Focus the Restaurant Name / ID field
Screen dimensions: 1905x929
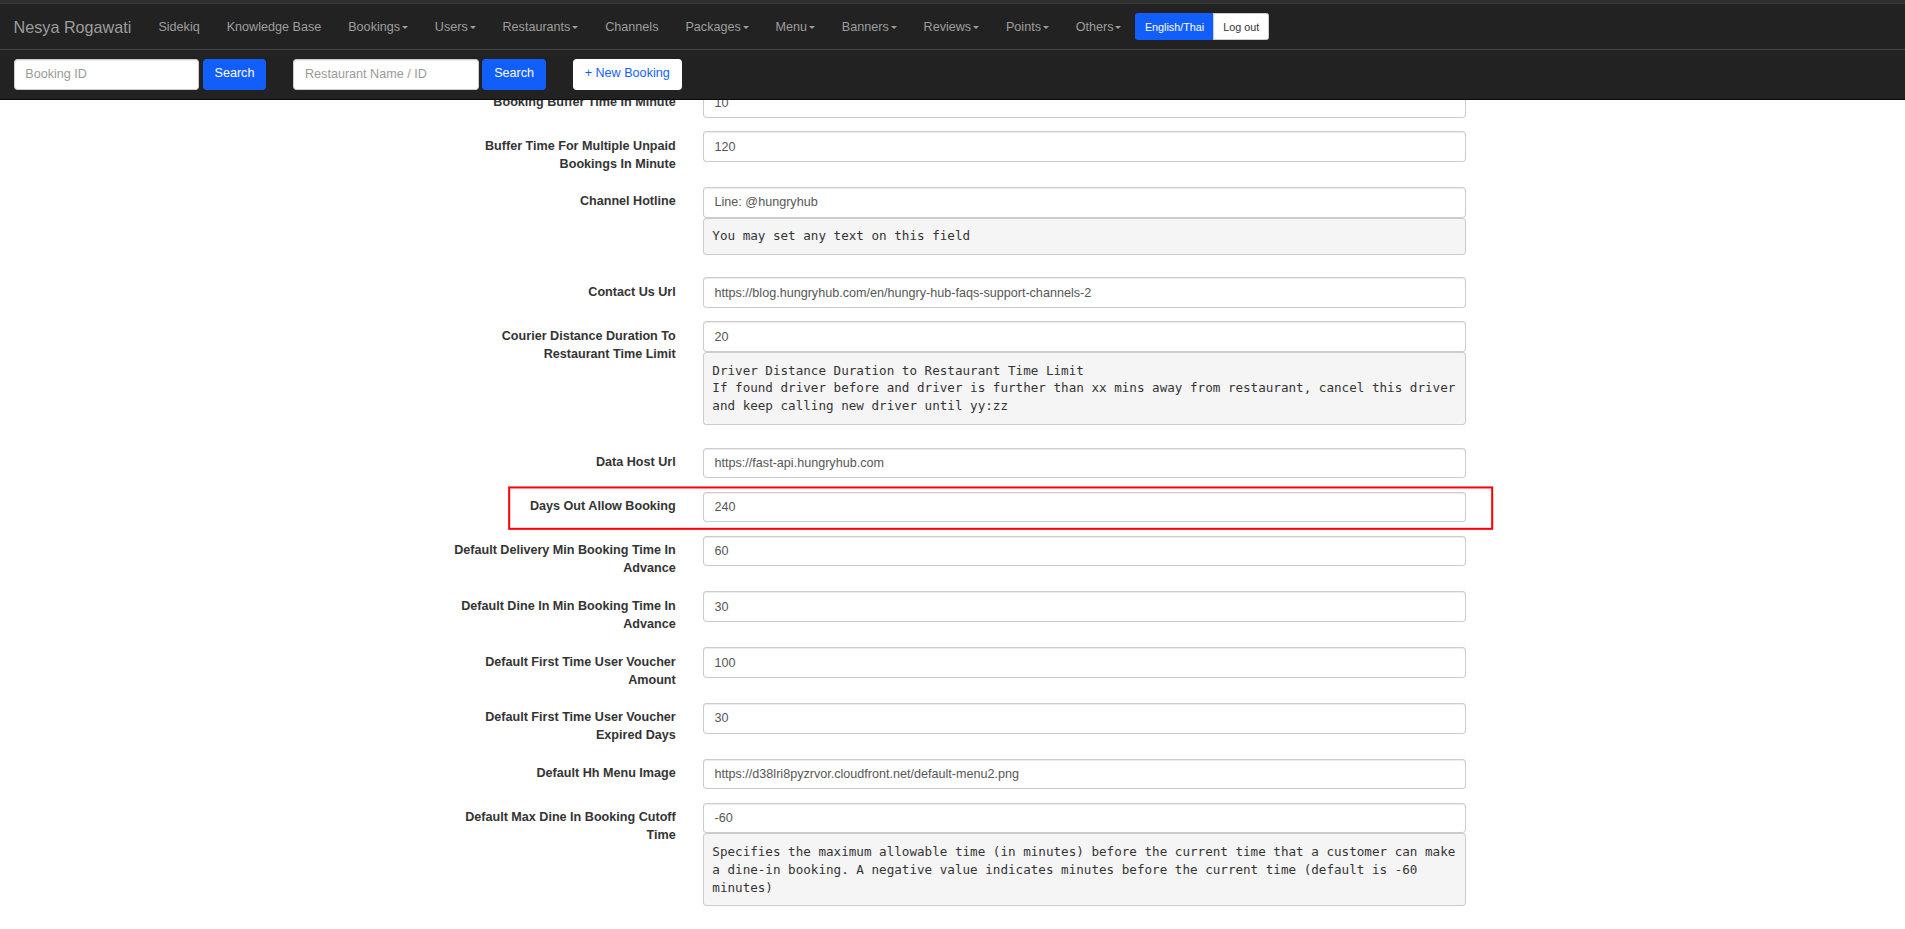coord(385,74)
